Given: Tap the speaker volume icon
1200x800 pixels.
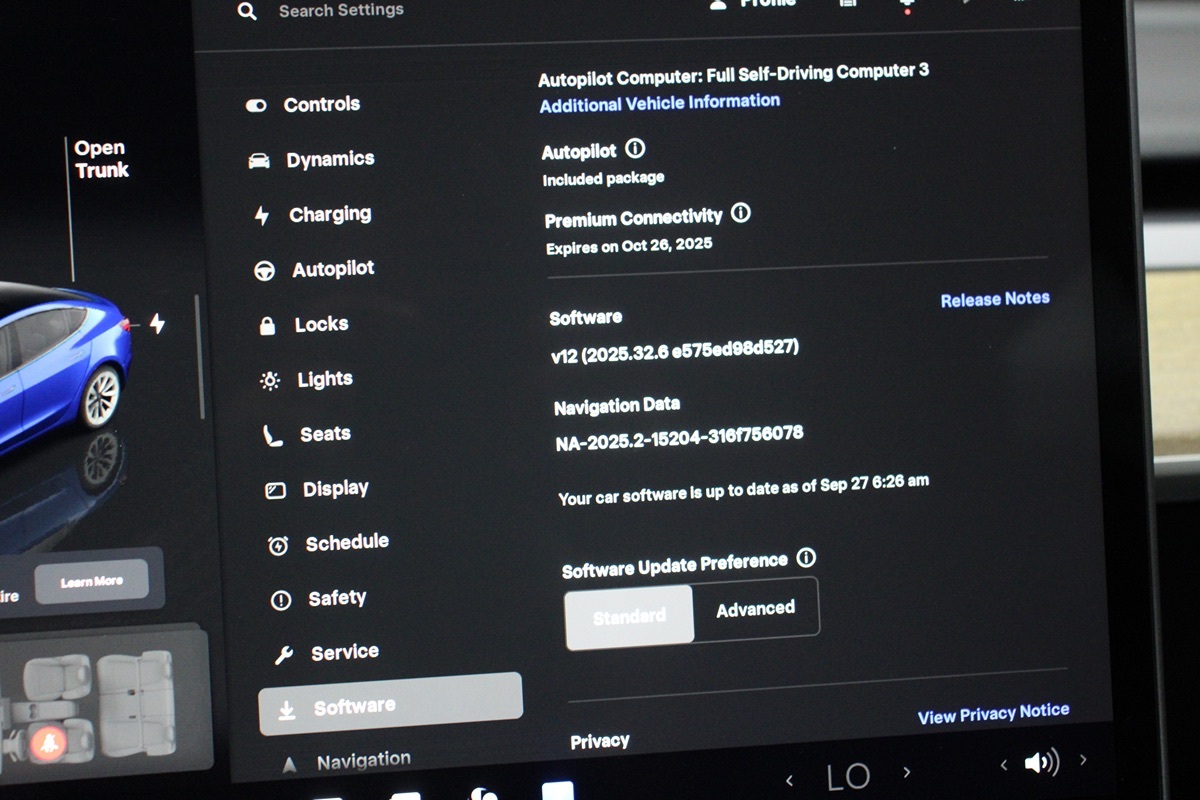Looking at the screenshot, I should [x=1041, y=763].
